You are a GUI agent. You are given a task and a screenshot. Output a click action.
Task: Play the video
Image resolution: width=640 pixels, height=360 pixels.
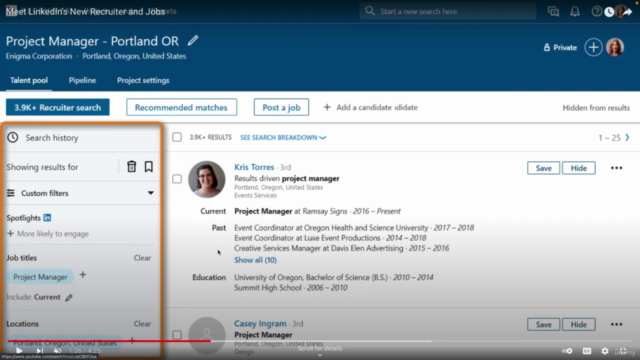pyautogui.click(x=19, y=351)
